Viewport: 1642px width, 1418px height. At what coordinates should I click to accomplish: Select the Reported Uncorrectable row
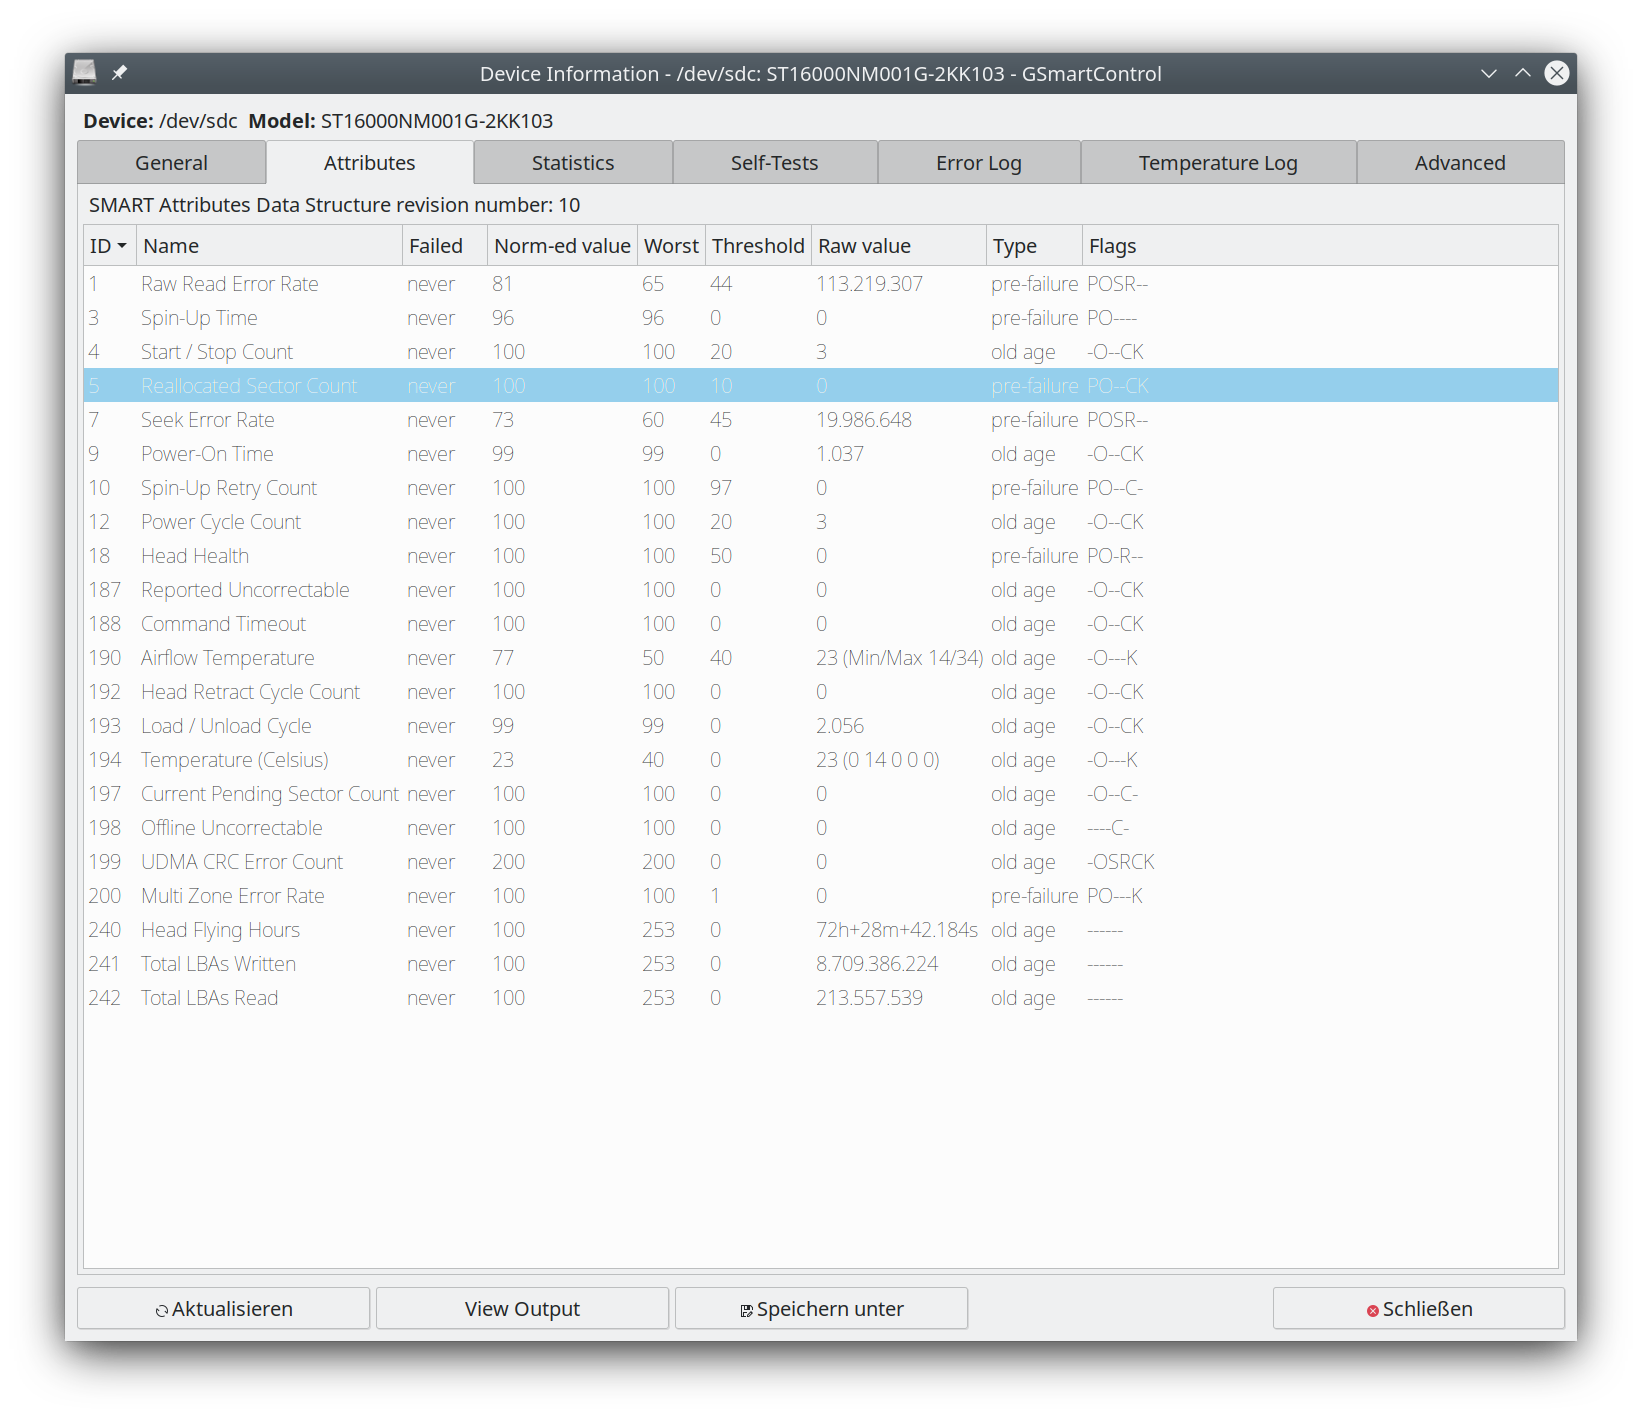(x=820, y=590)
